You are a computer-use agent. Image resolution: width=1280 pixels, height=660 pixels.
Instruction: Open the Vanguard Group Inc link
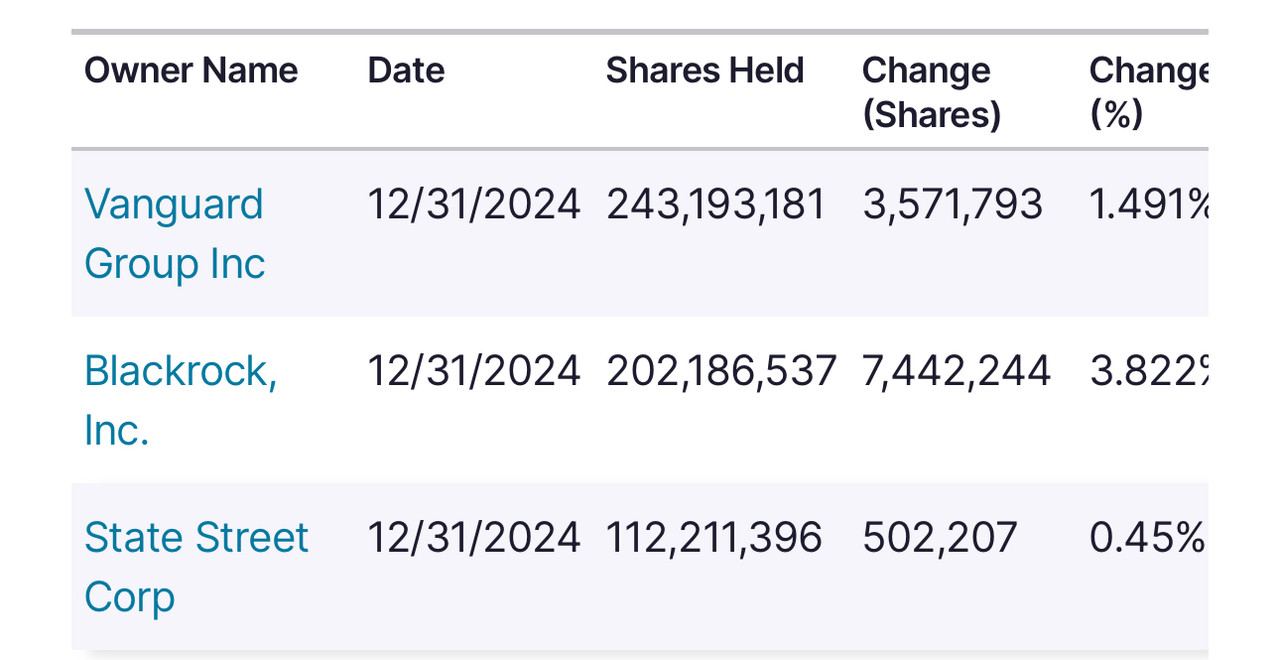(x=174, y=233)
